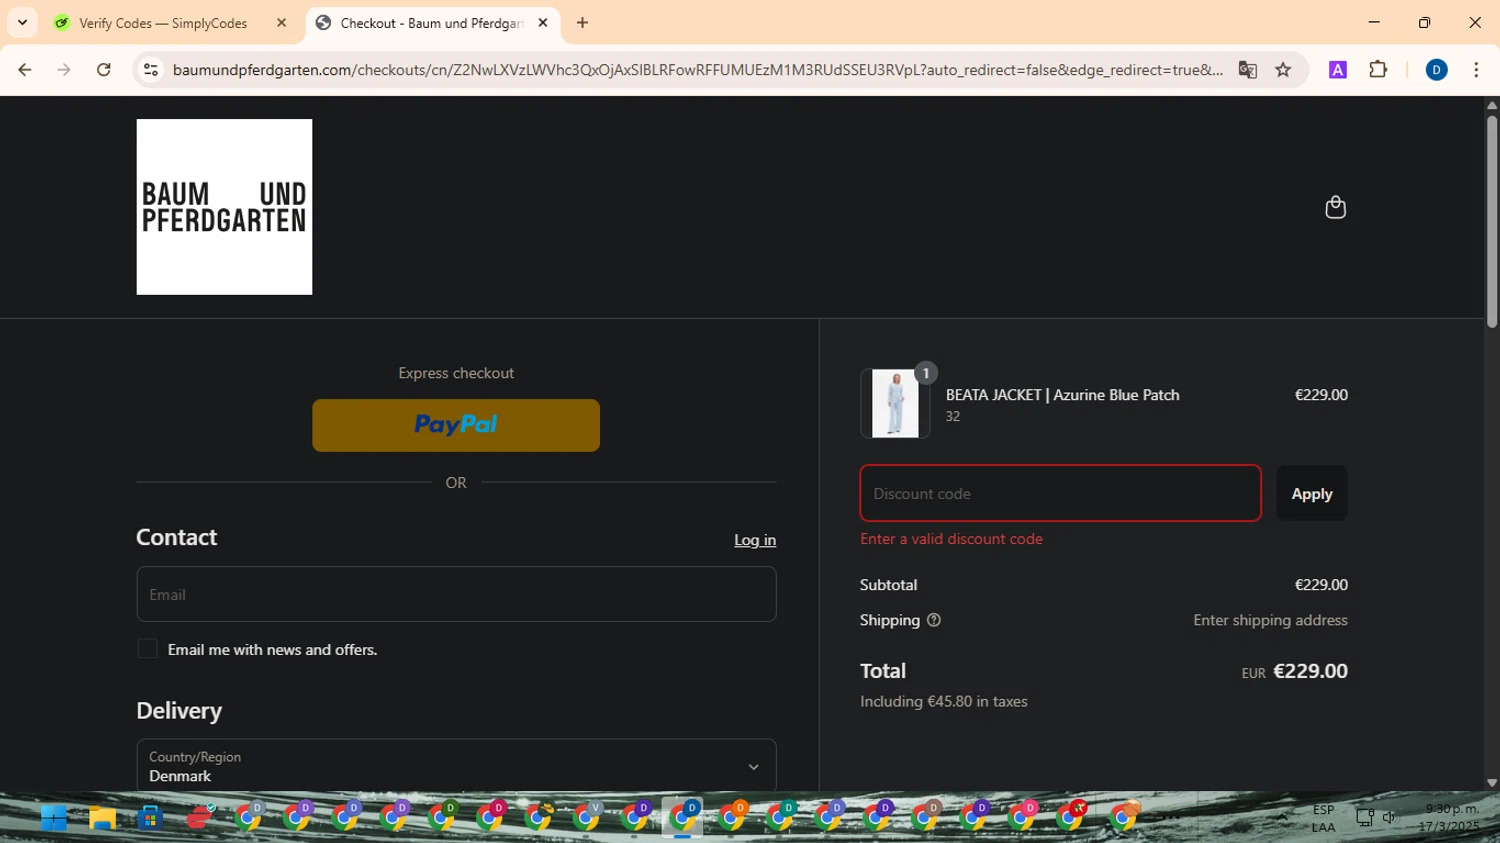Screen dimensions: 1500x843
Task: Show hidden system tray icons
Action: 1282,818
